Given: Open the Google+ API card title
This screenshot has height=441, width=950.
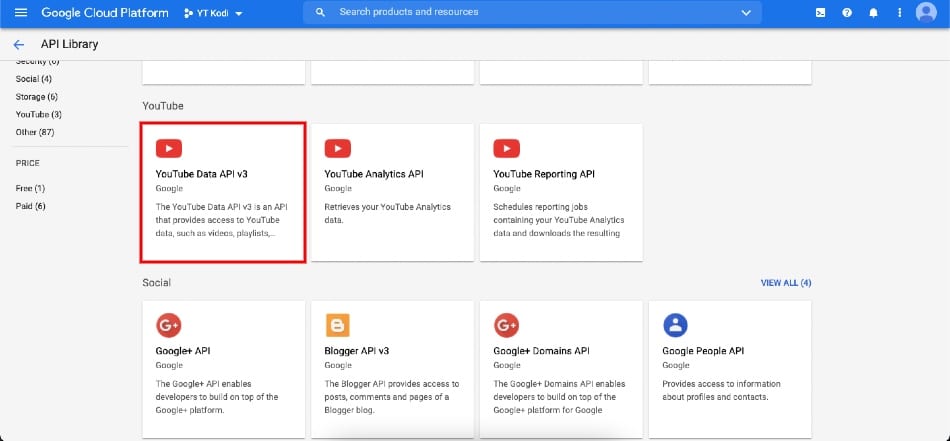Looking at the screenshot, I should [183, 351].
